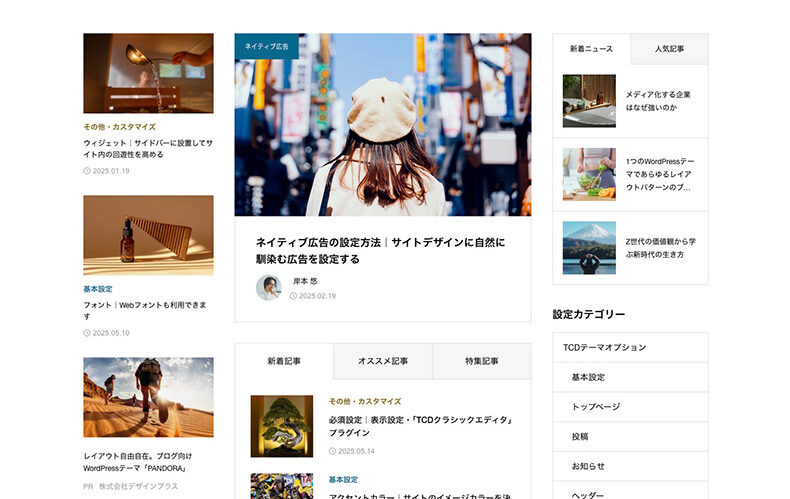
Task: Click the author avatar of 岸本 悠
Action: tap(269, 288)
